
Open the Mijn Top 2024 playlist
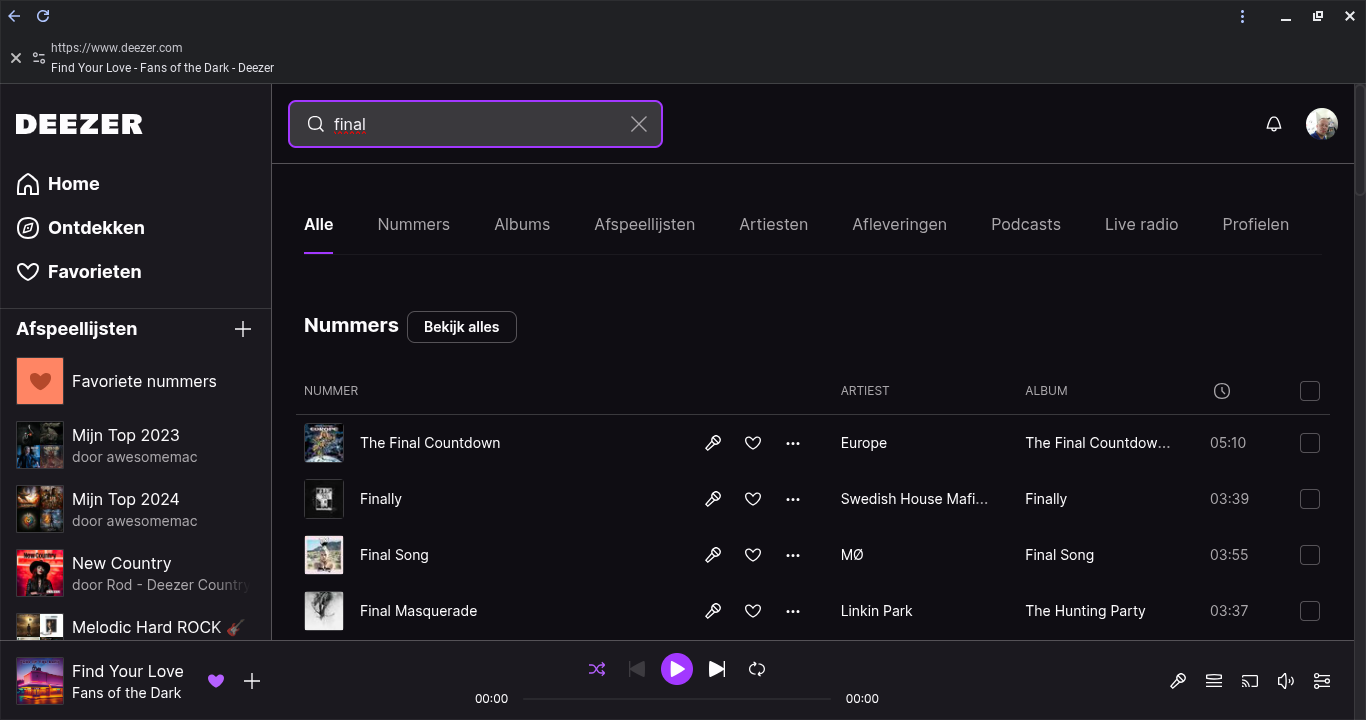[135, 509]
